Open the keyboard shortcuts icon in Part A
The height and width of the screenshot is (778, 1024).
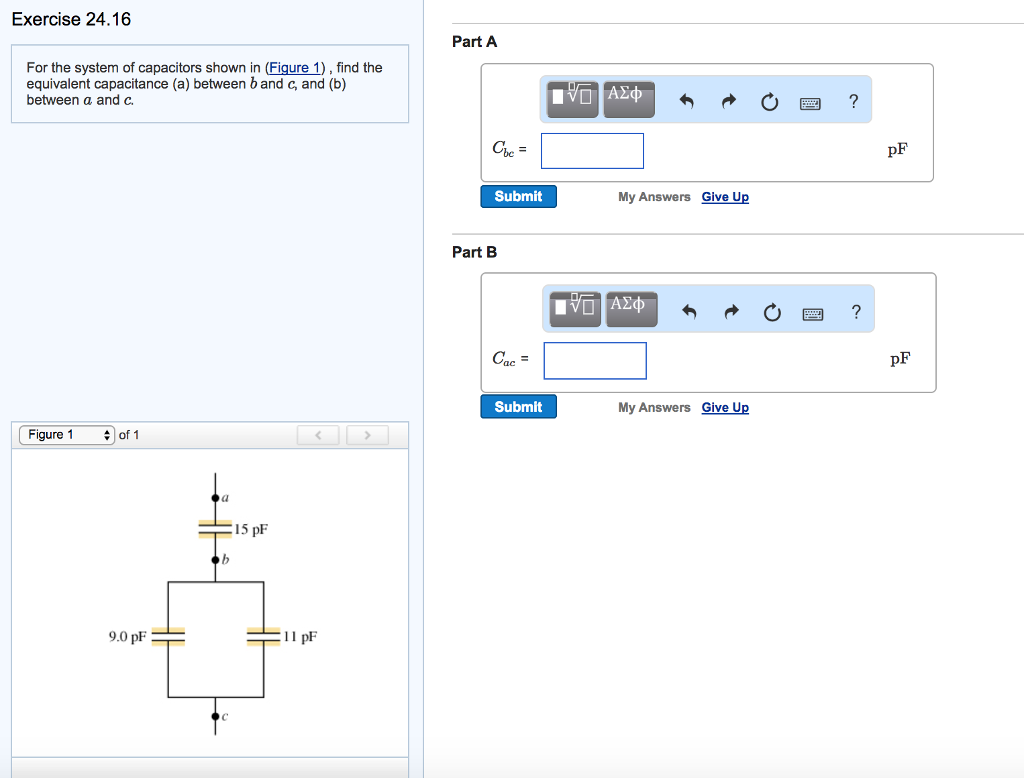point(811,102)
